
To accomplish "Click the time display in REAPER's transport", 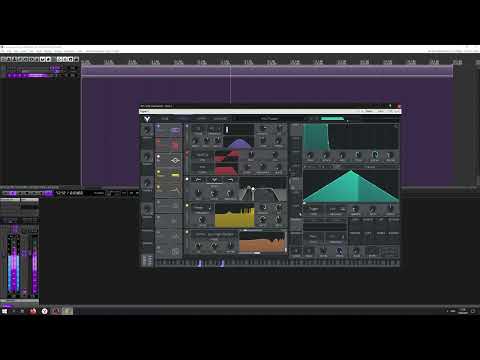I will (x=69, y=193).
